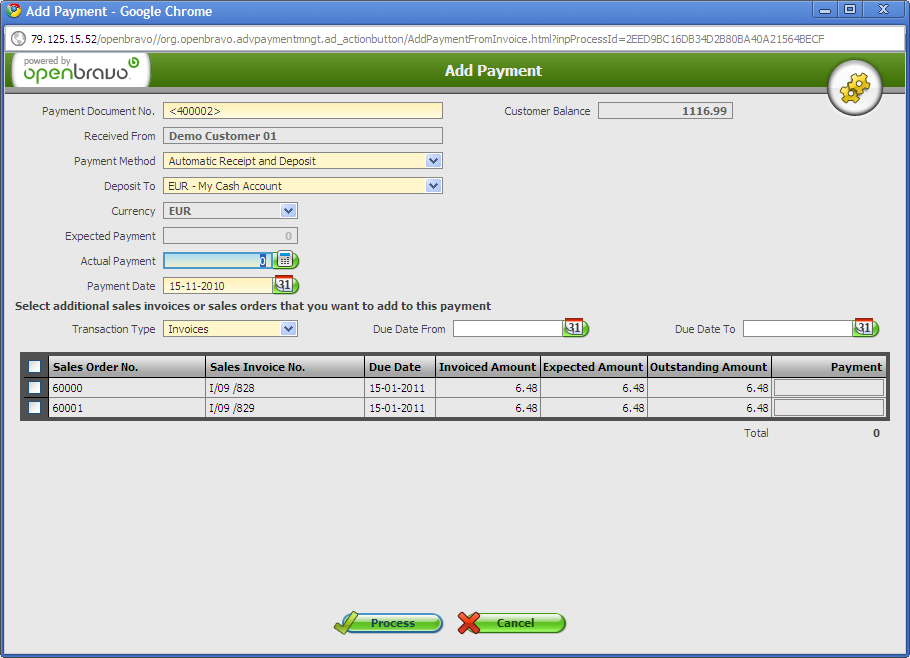Click the gears process icon in header
Viewport: 910px width, 658px height.
pos(855,89)
